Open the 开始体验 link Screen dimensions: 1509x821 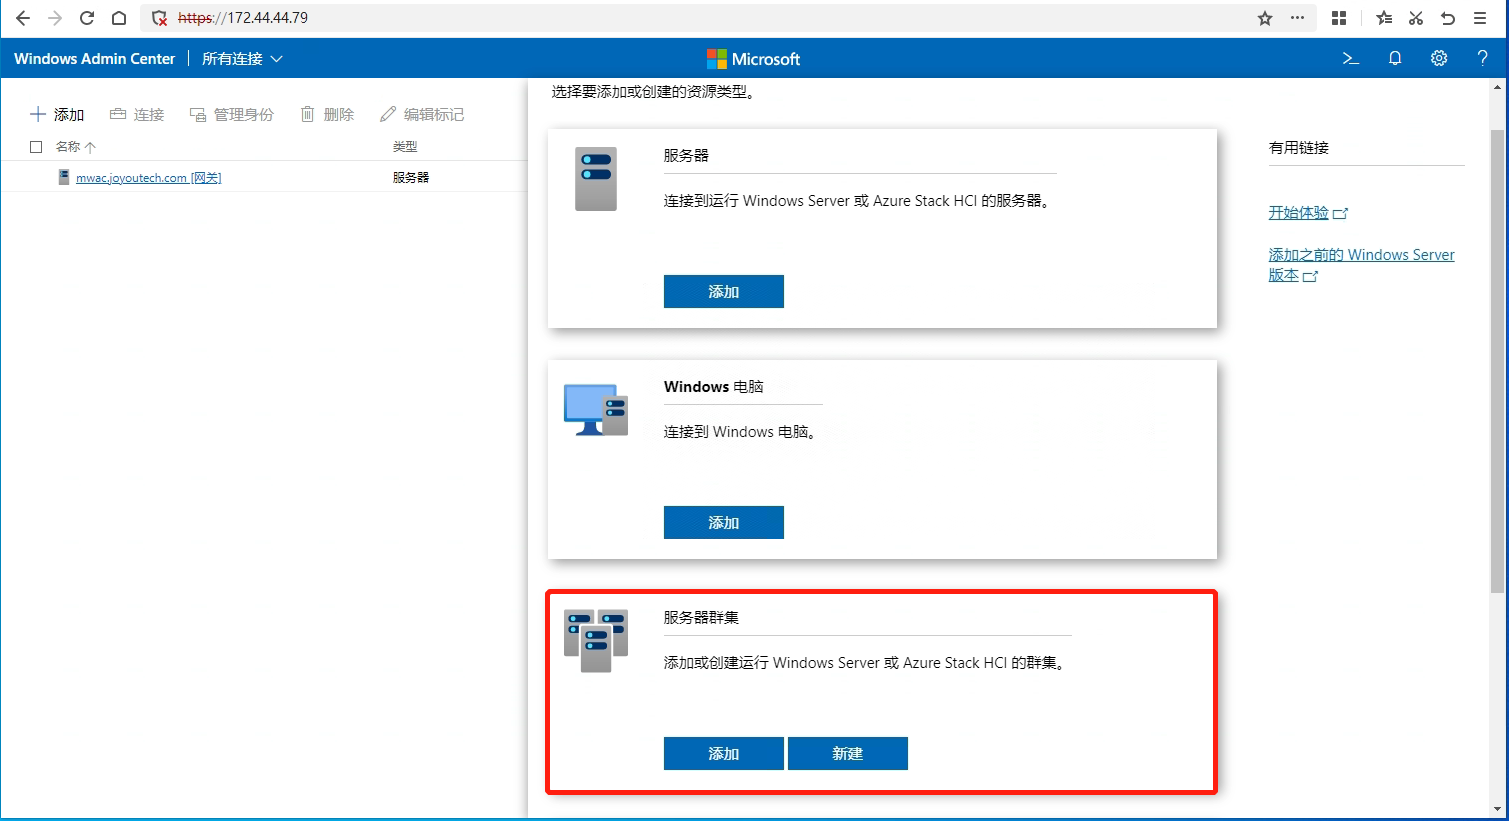pyautogui.click(x=1308, y=213)
